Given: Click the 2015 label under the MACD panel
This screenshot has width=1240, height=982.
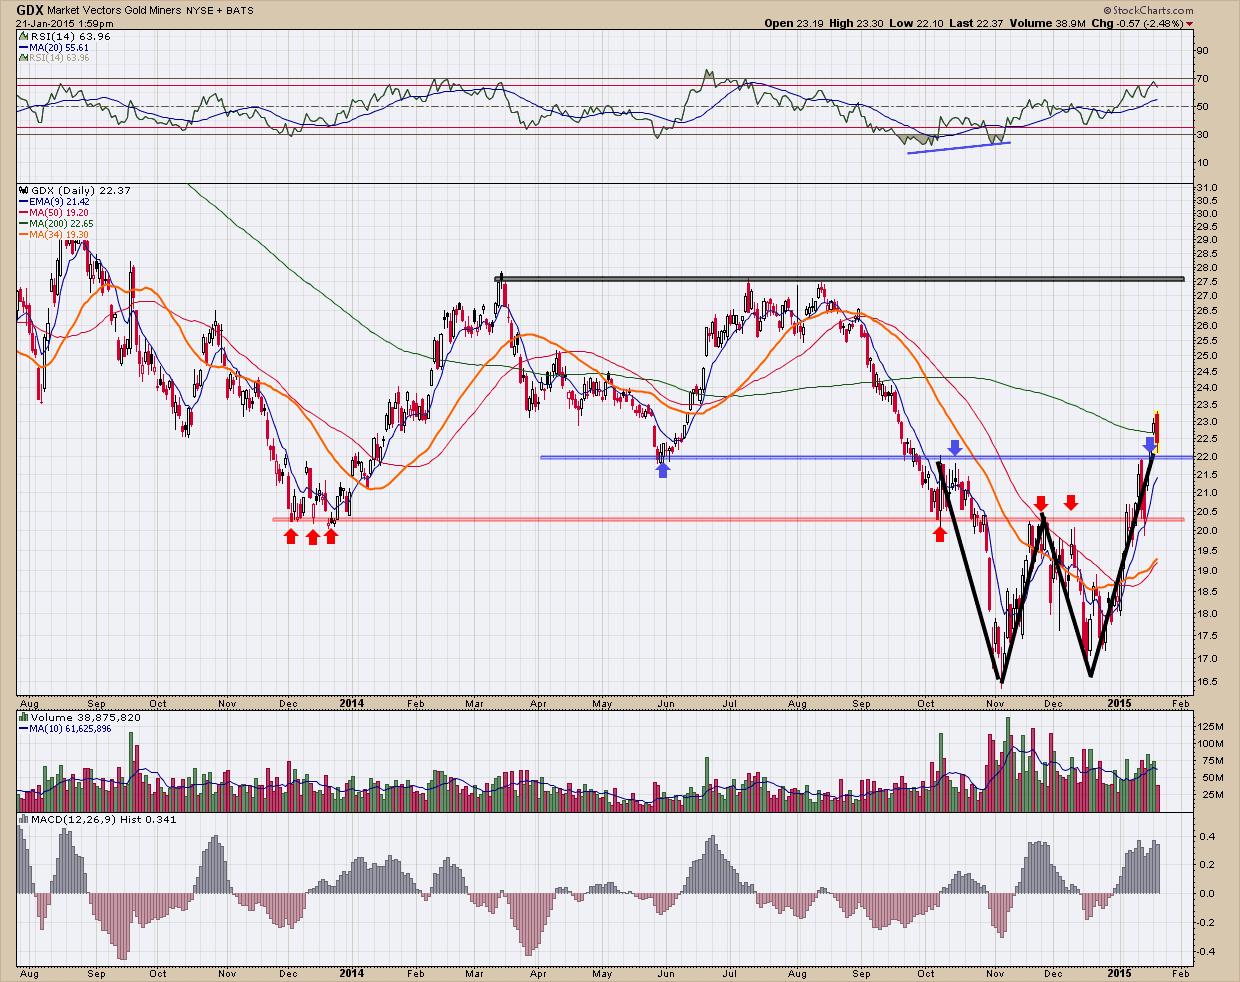Looking at the screenshot, I should (x=1119, y=972).
